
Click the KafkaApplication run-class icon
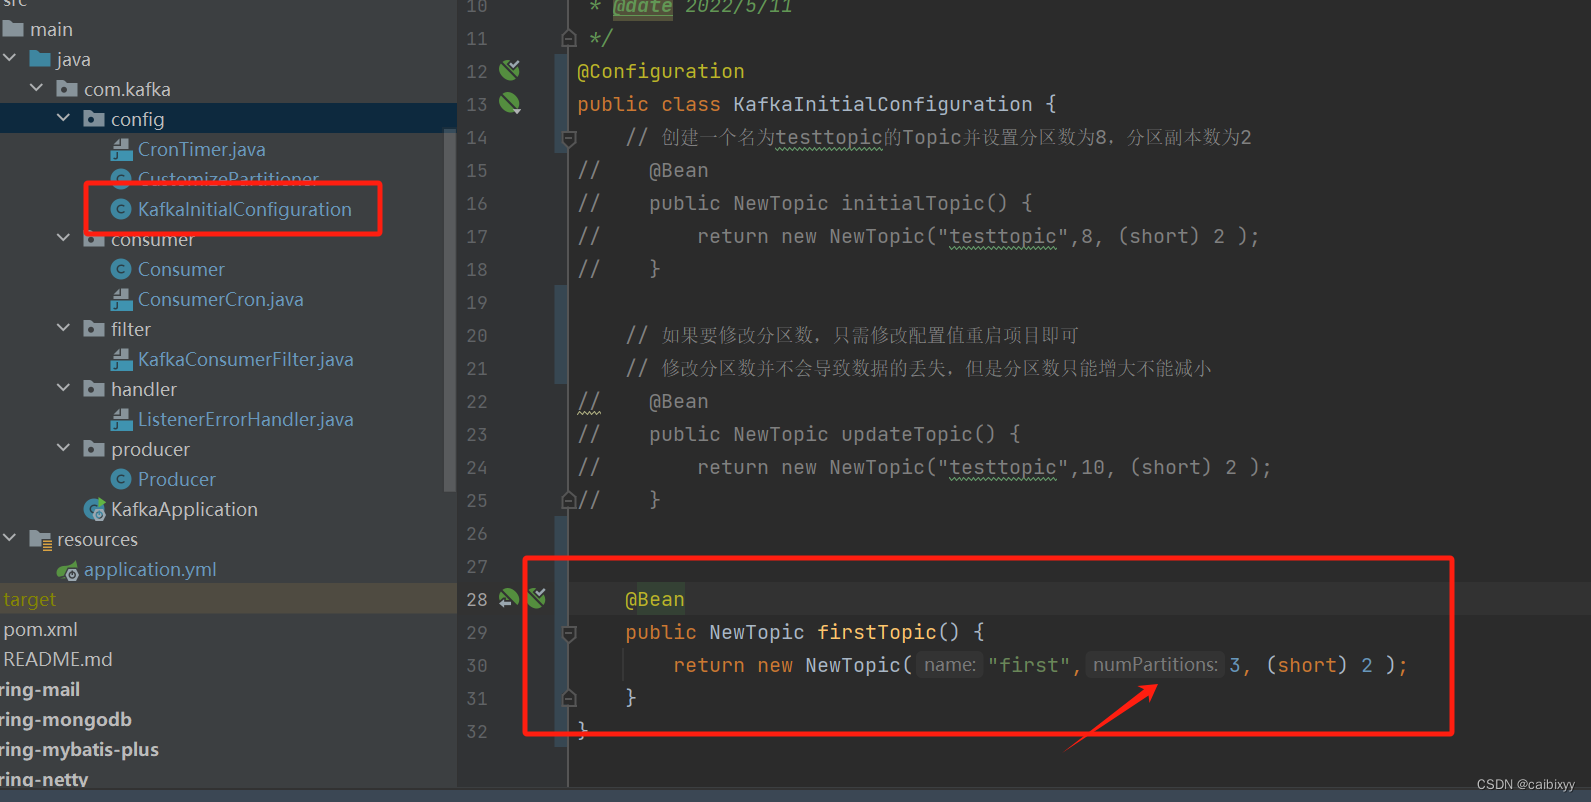point(95,510)
